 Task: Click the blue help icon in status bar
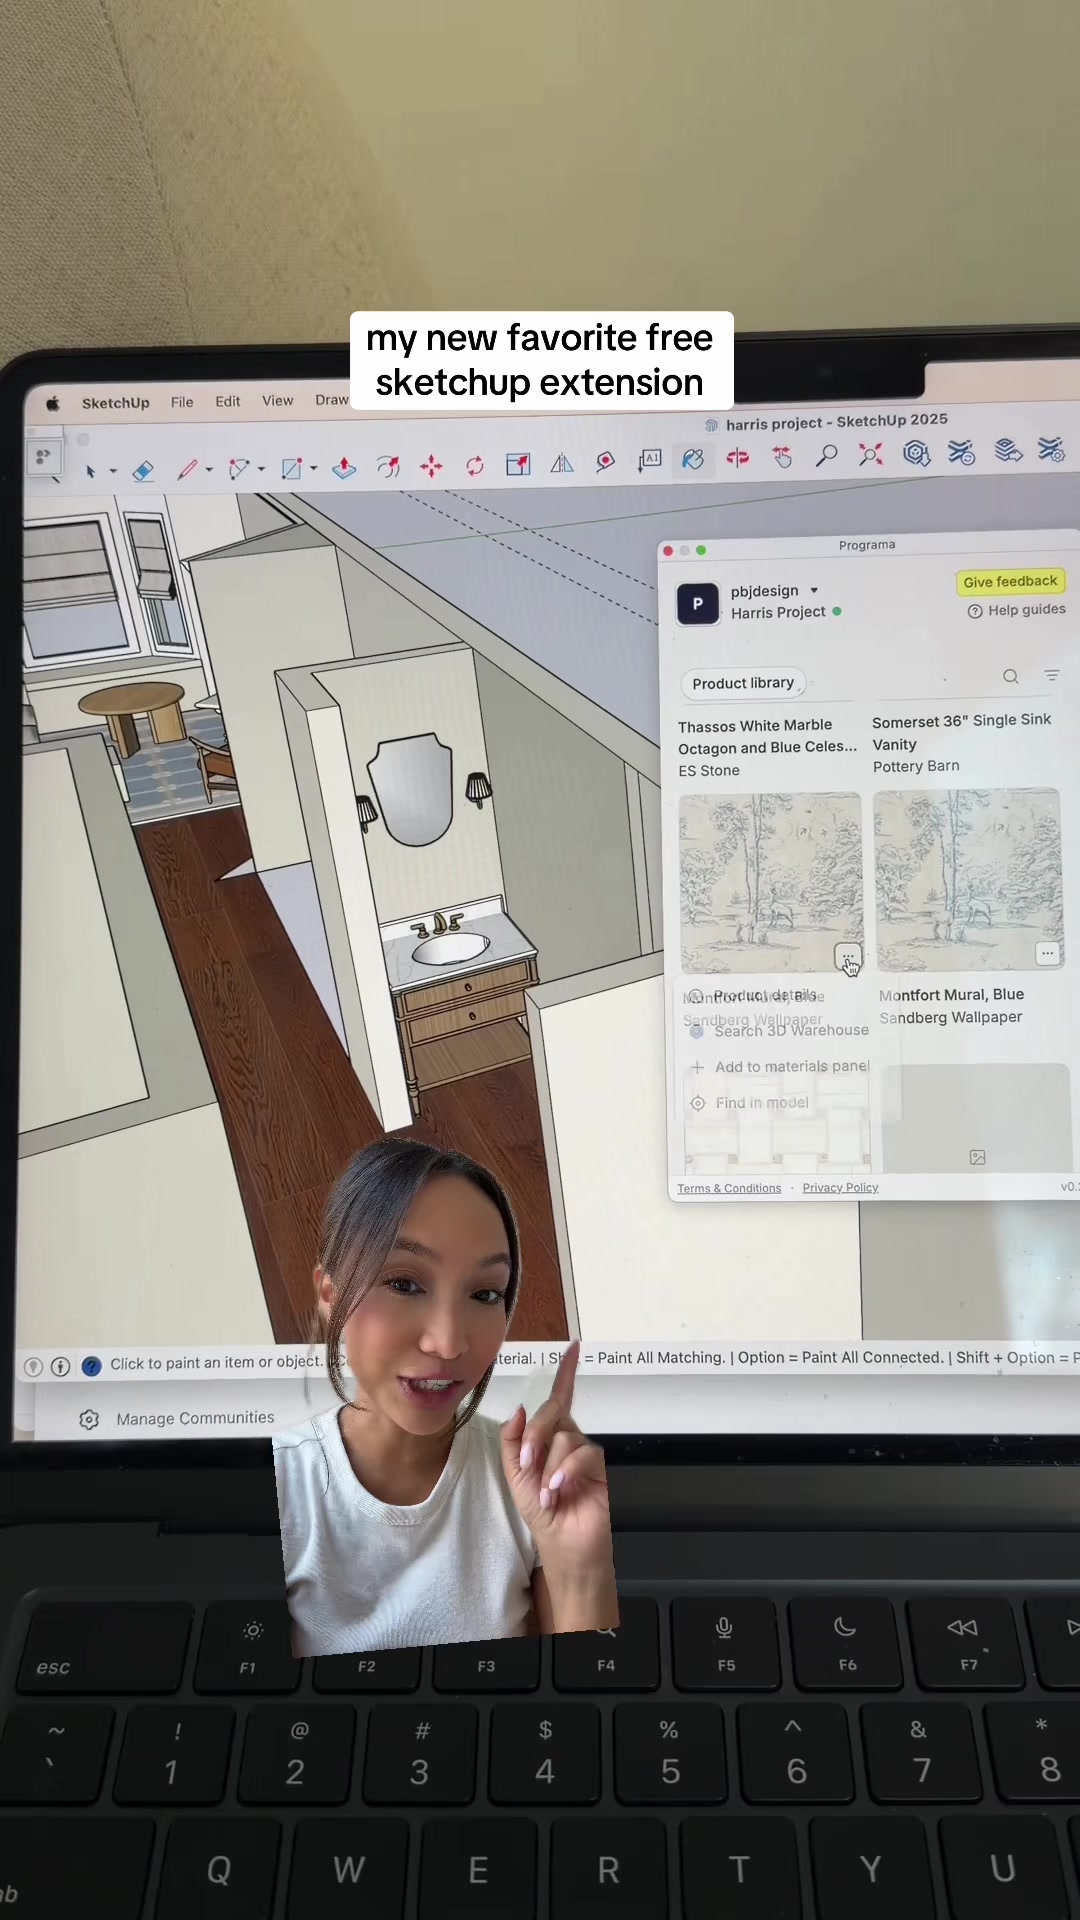point(91,1366)
